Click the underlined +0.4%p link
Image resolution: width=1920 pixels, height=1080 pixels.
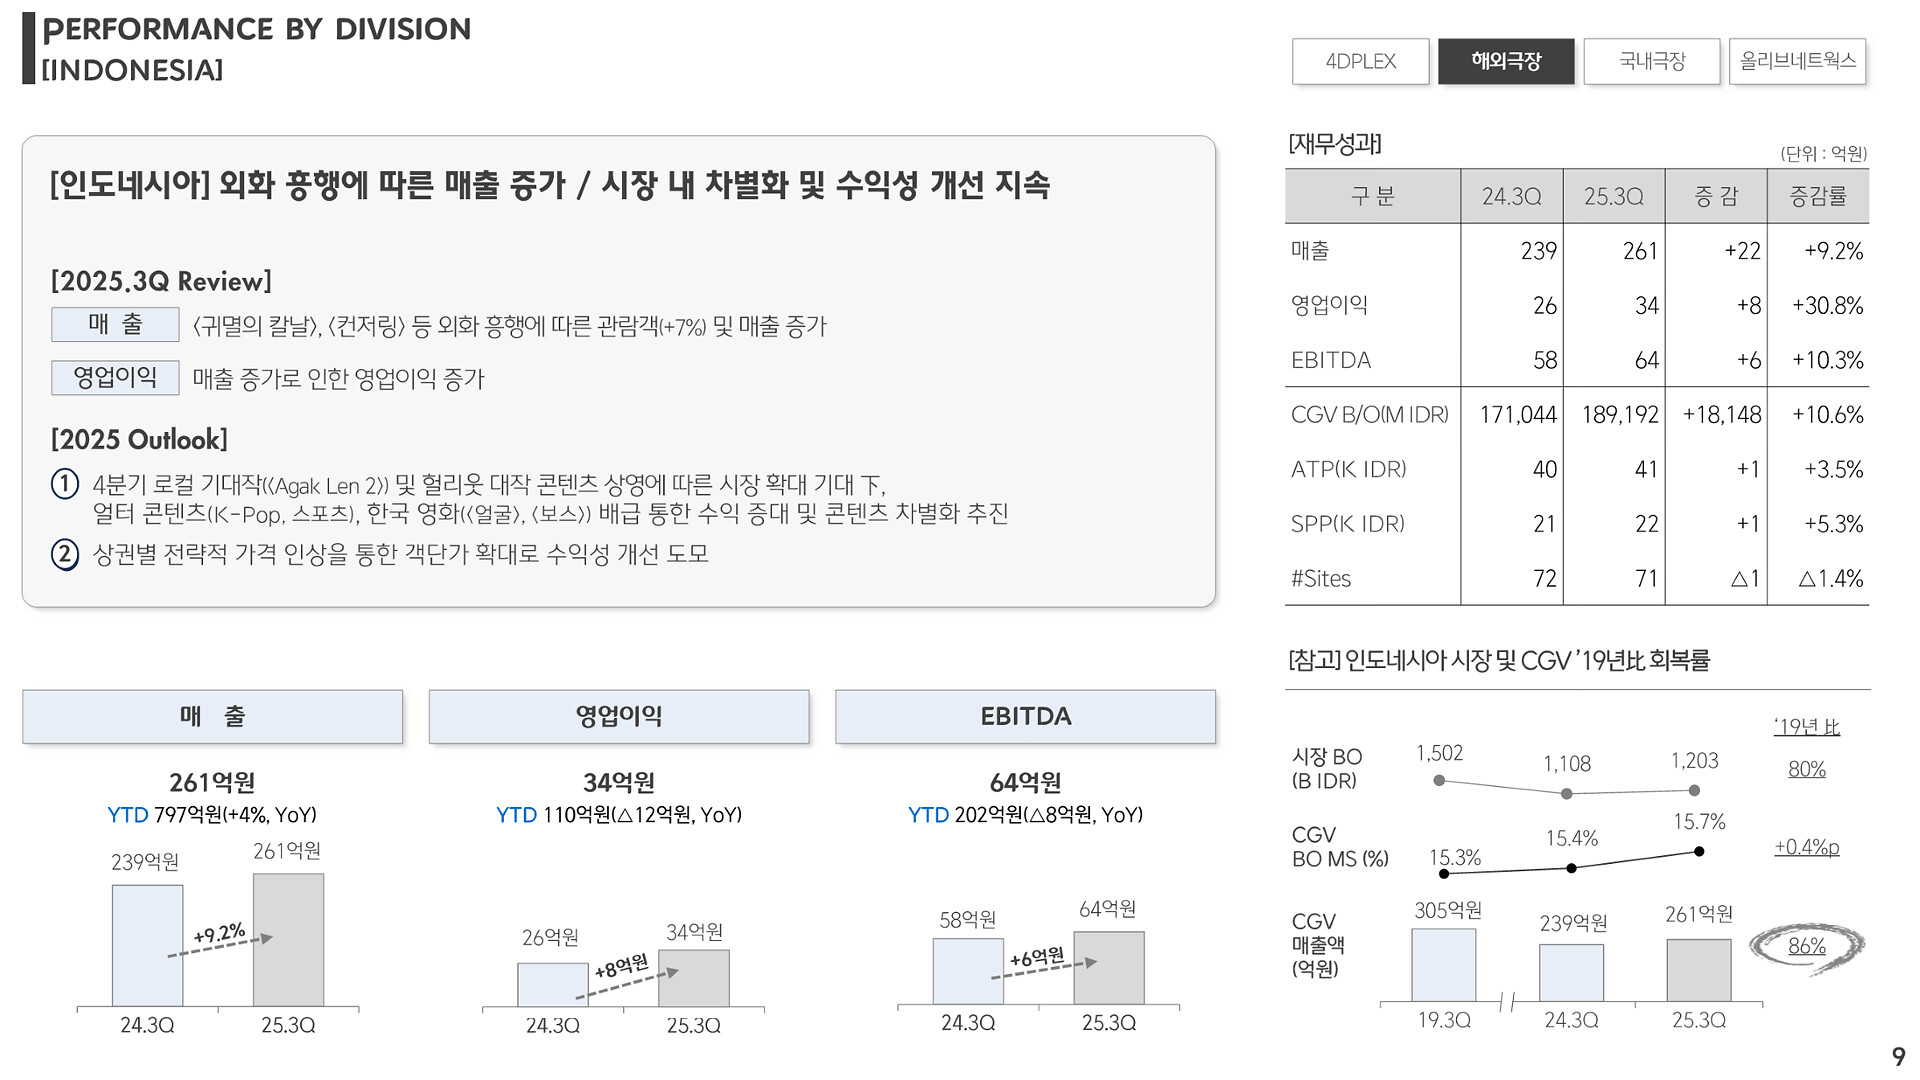(x=1806, y=847)
